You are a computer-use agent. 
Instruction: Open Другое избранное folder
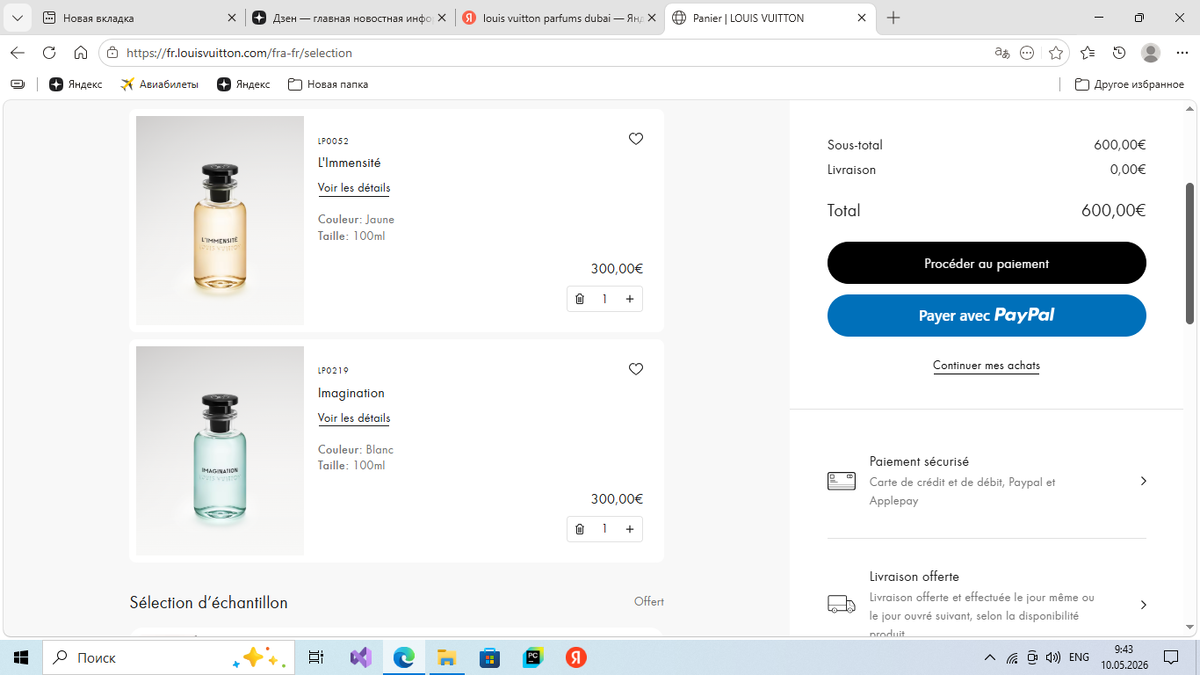click(x=1129, y=84)
